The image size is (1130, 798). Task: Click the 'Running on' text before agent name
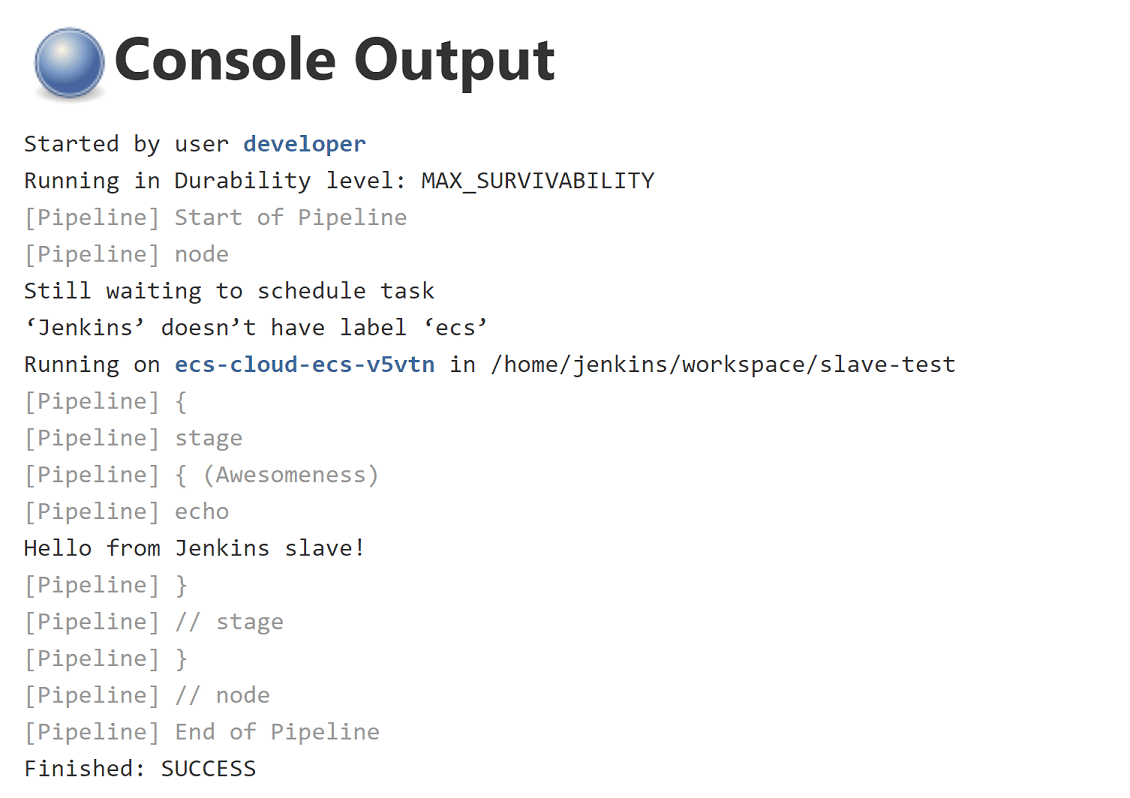(x=92, y=364)
